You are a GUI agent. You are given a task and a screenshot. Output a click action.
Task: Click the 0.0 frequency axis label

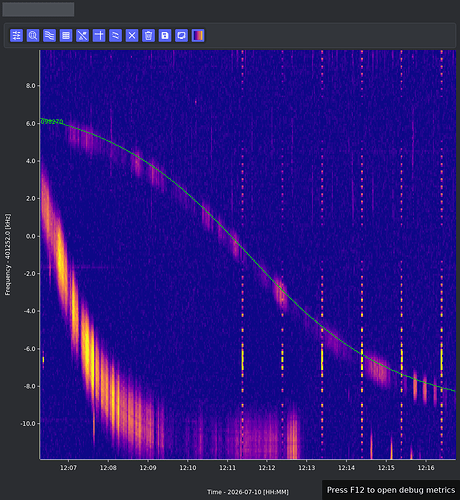[30, 236]
